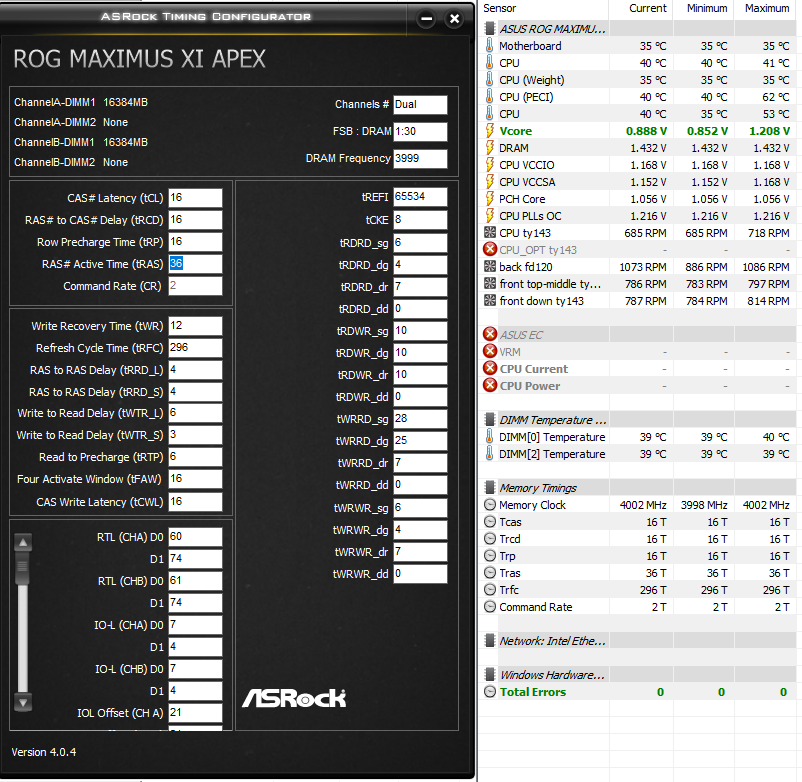Click the CPU (PECI) thermometer icon

(x=489, y=97)
